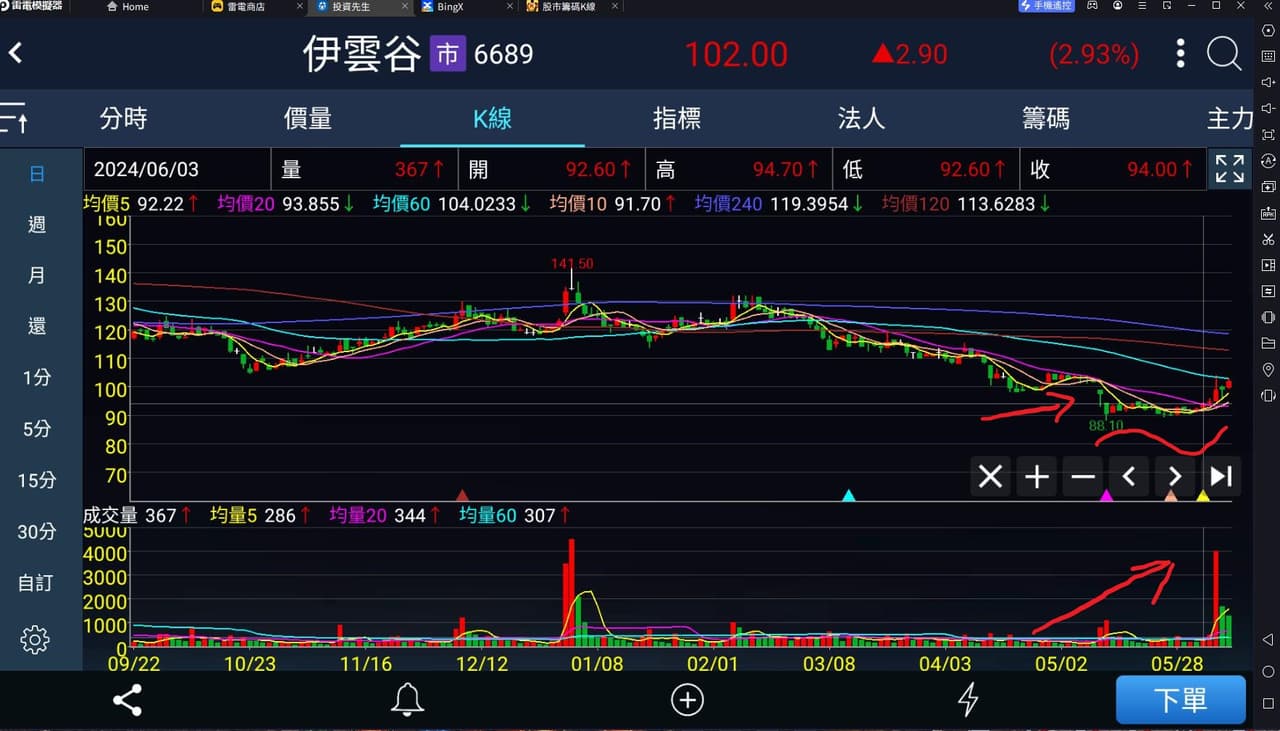Switch to 分時 tab
The image size is (1280, 731).
click(x=124, y=118)
